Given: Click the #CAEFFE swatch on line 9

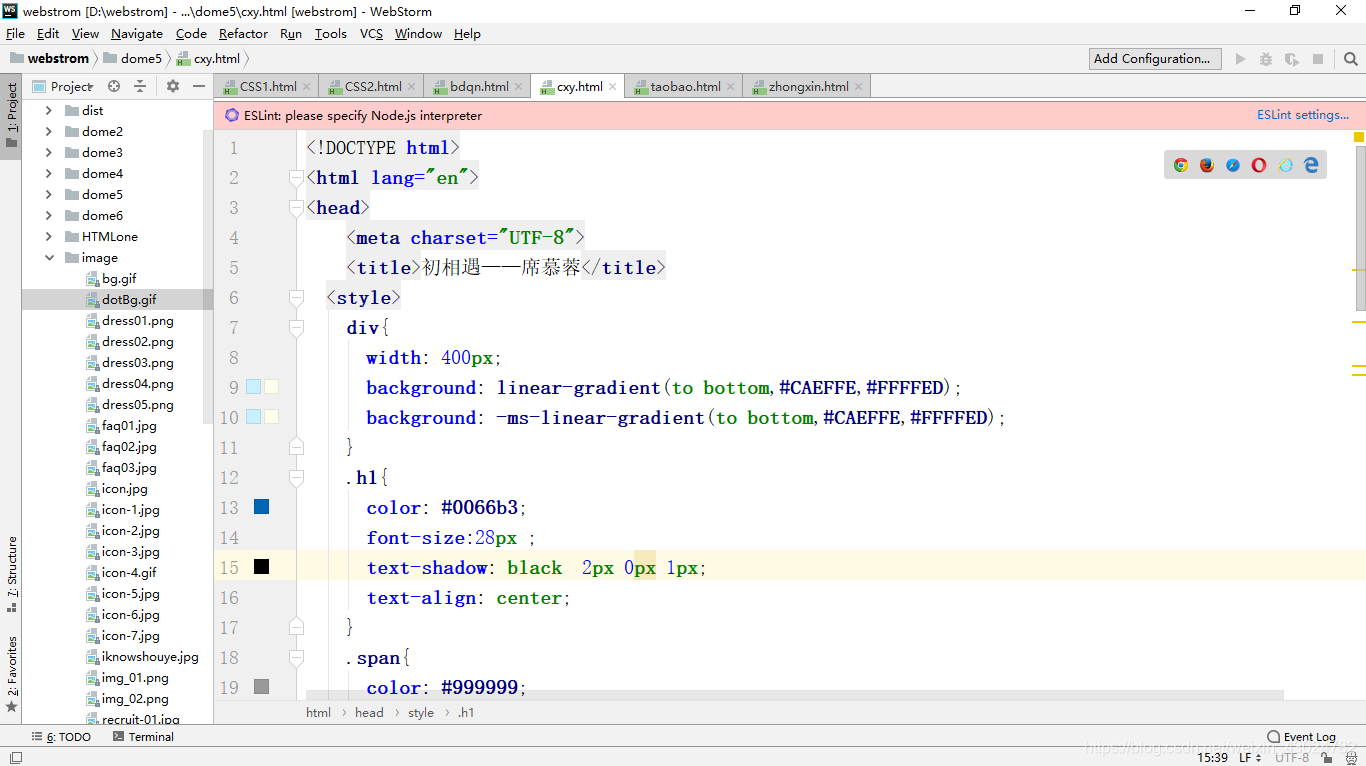Looking at the screenshot, I should point(253,387).
